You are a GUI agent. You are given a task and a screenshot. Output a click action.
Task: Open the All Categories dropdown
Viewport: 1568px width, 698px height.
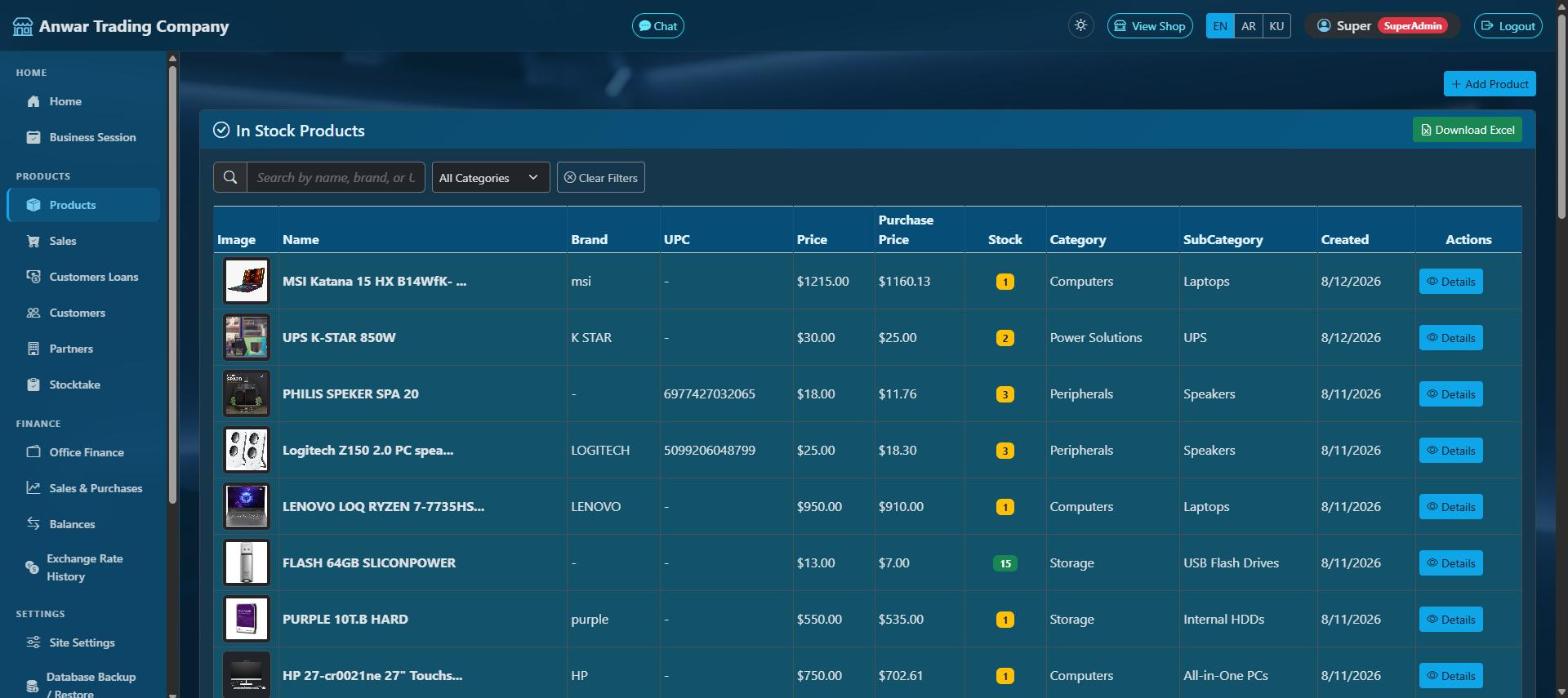(491, 177)
